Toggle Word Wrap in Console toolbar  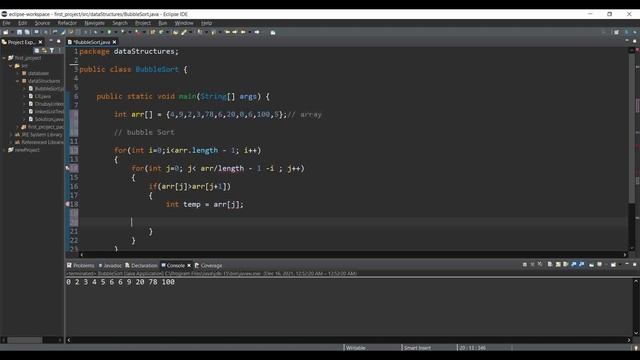pos(566,264)
